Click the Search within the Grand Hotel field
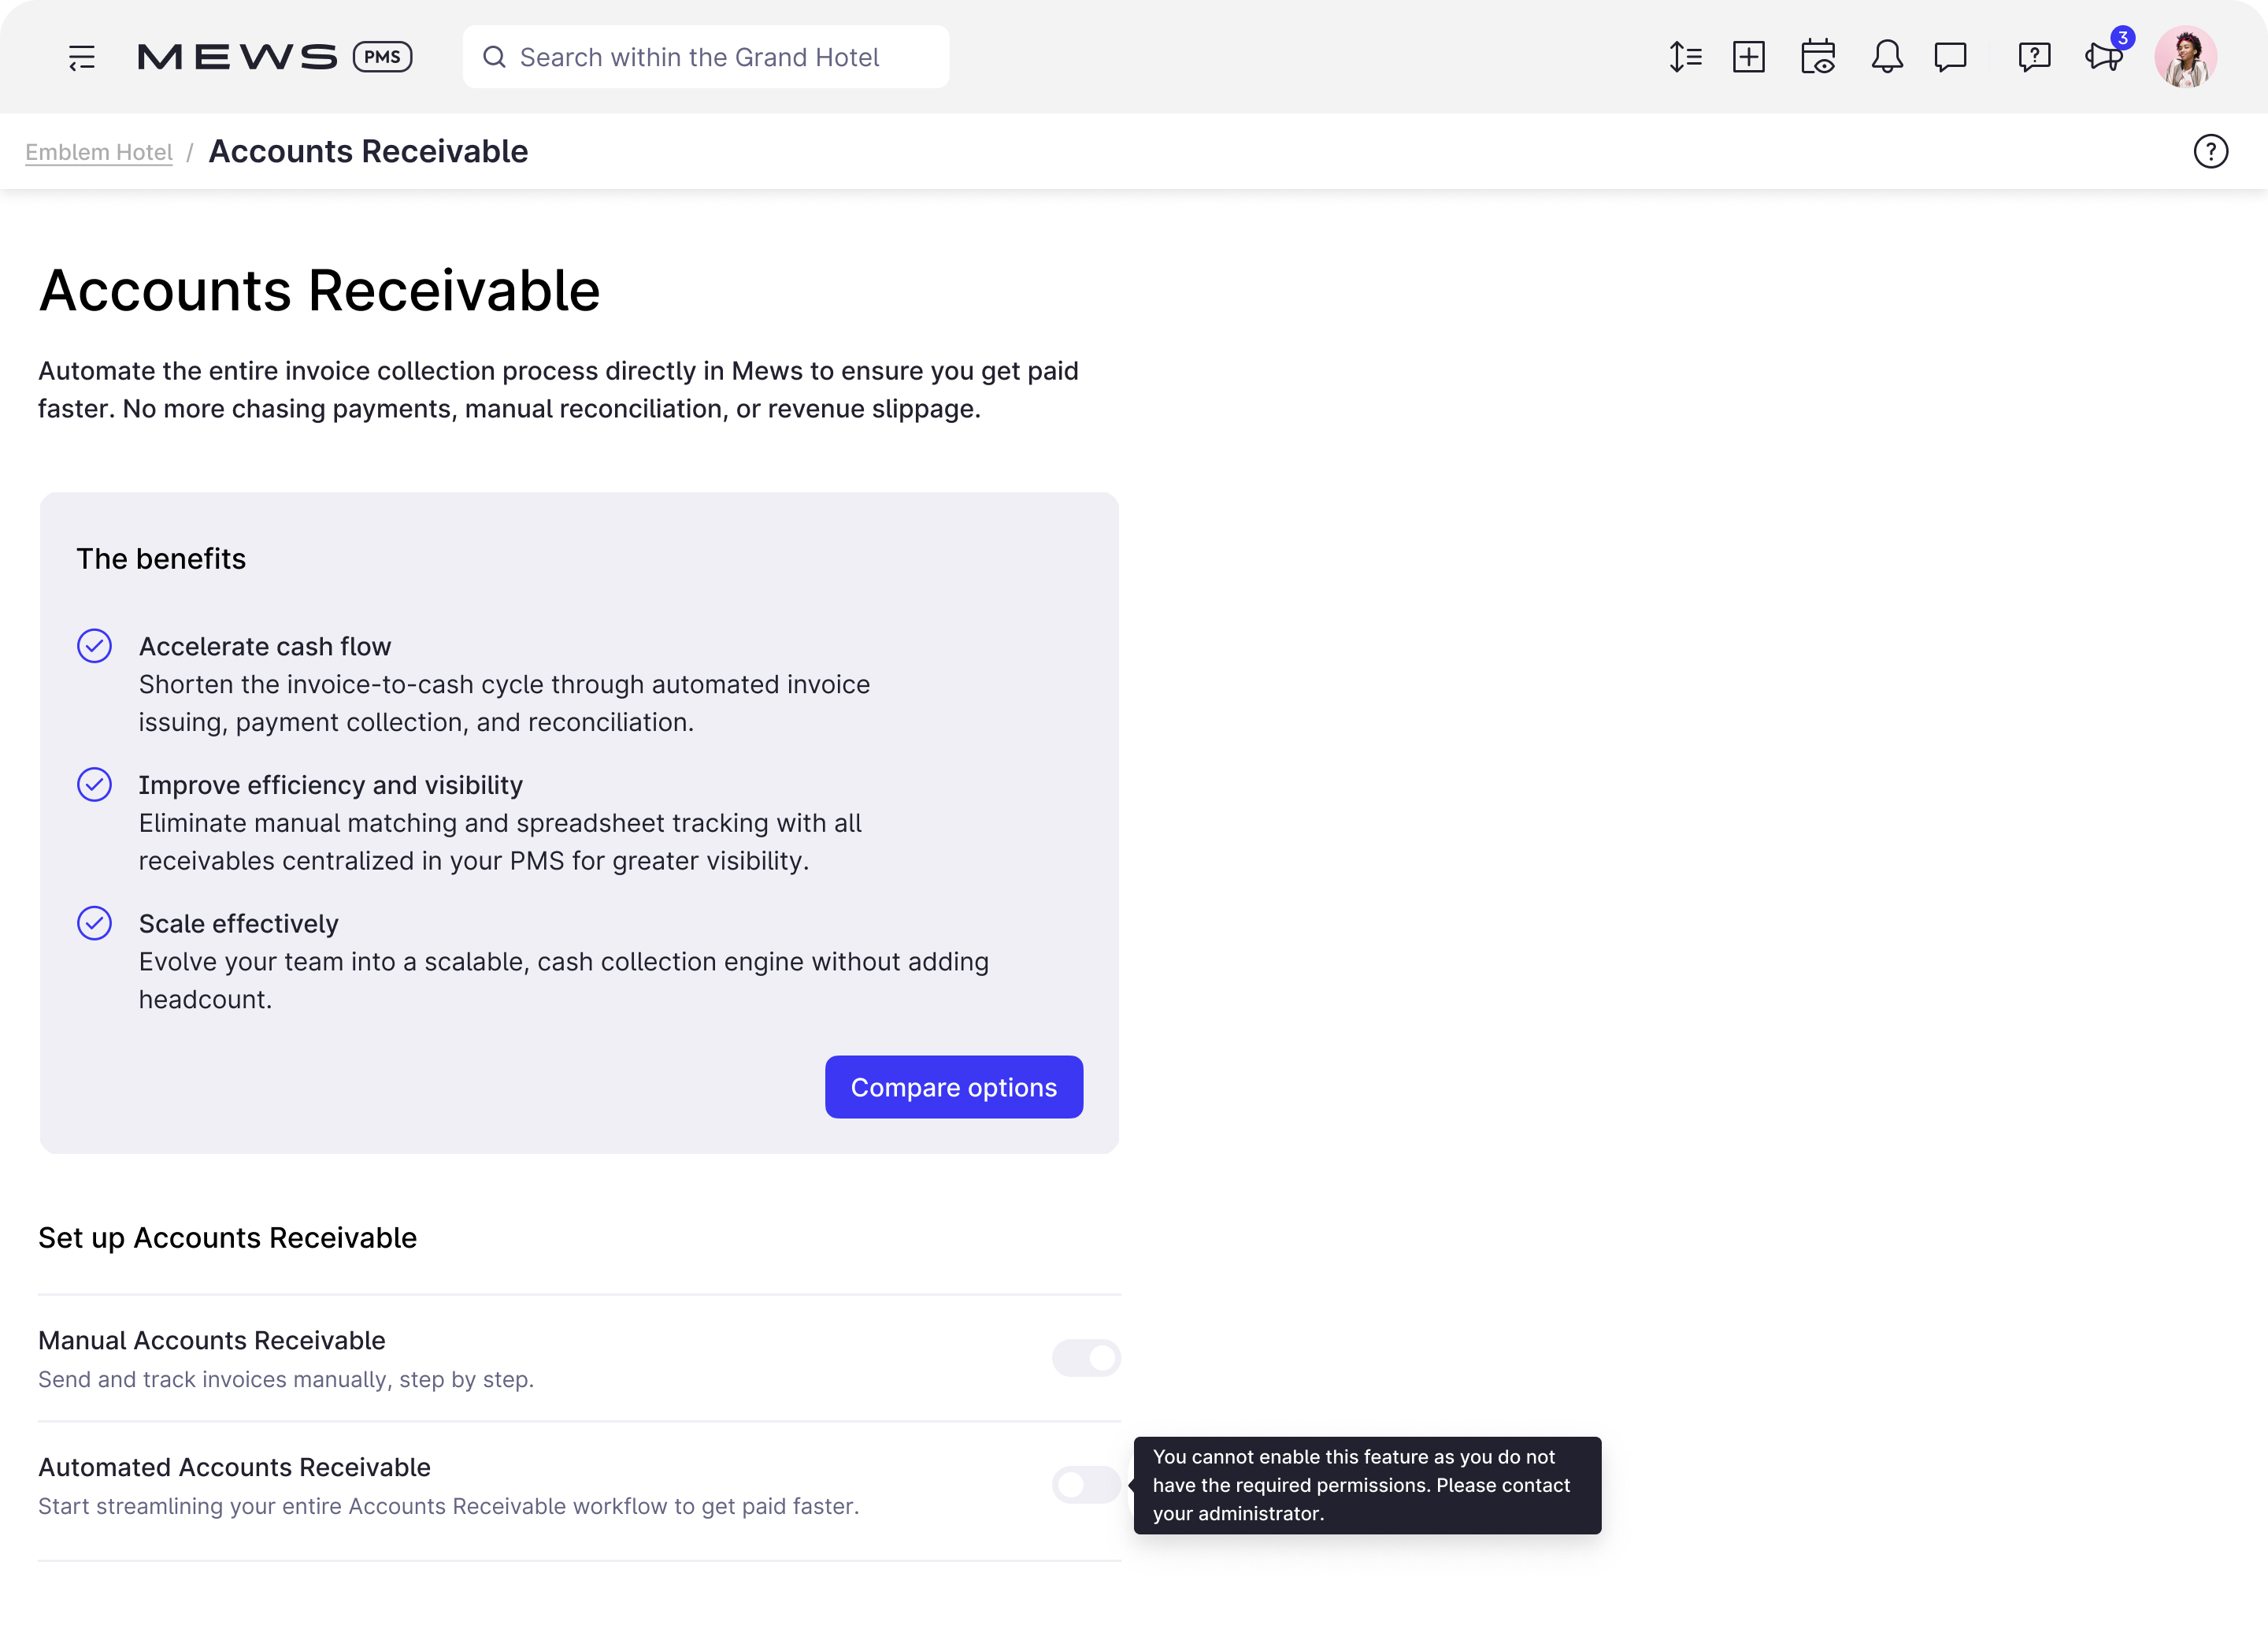This screenshot has width=2268, height=1625. pyautogui.click(x=706, y=57)
